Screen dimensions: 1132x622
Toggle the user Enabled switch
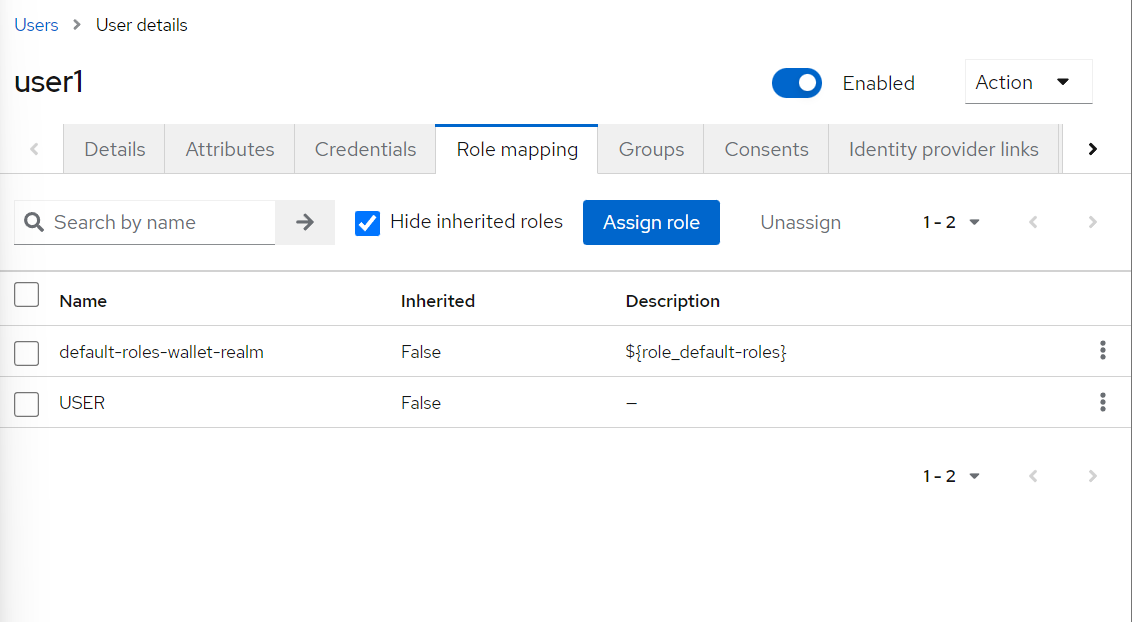click(796, 83)
